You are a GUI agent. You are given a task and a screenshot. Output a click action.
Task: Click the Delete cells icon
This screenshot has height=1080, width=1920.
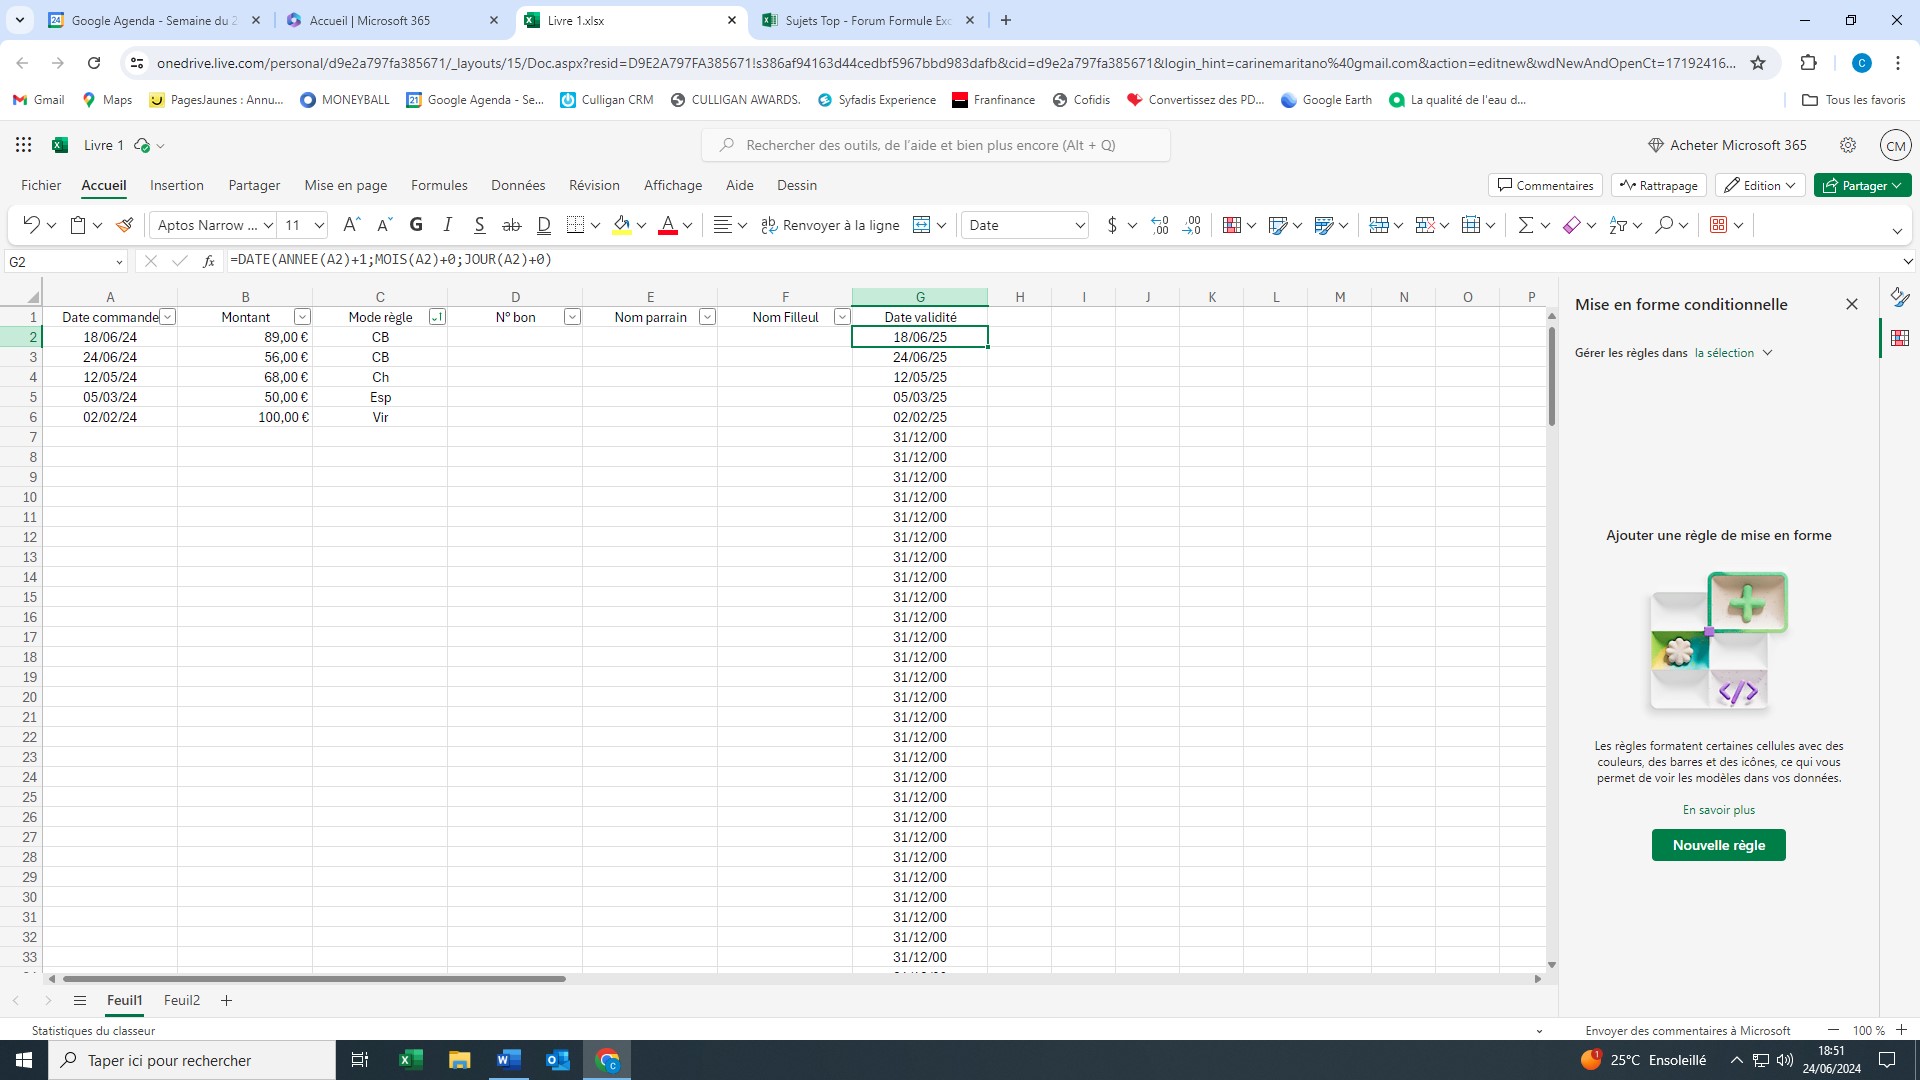coord(1426,225)
